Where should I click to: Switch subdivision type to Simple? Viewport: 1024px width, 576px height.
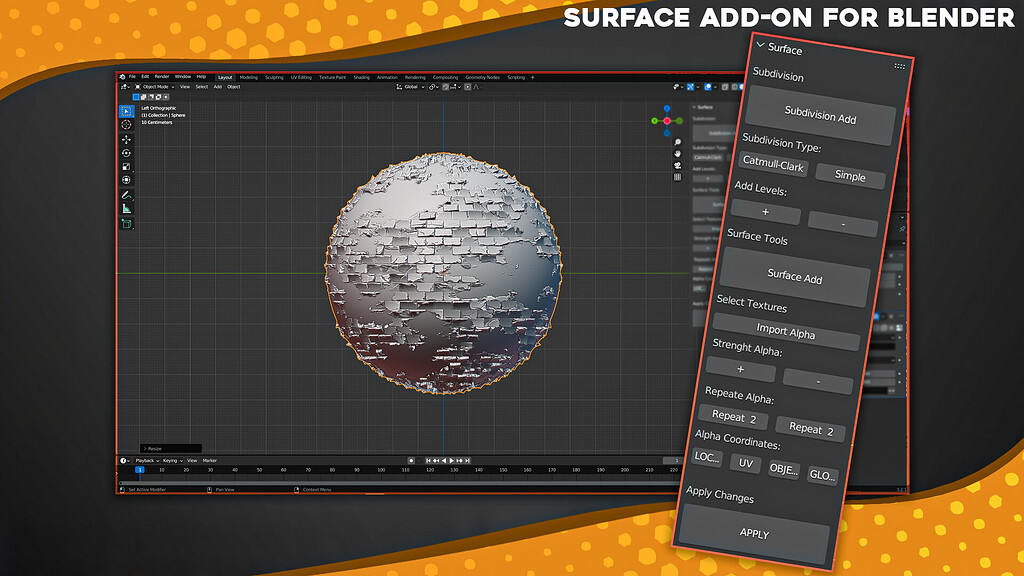pos(850,178)
